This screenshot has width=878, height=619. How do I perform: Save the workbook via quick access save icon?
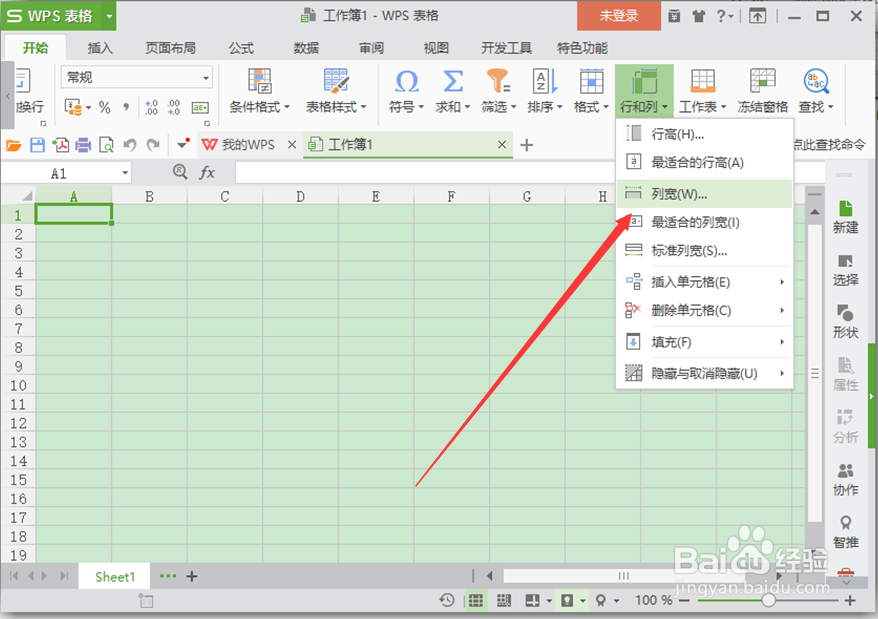click(x=38, y=145)
